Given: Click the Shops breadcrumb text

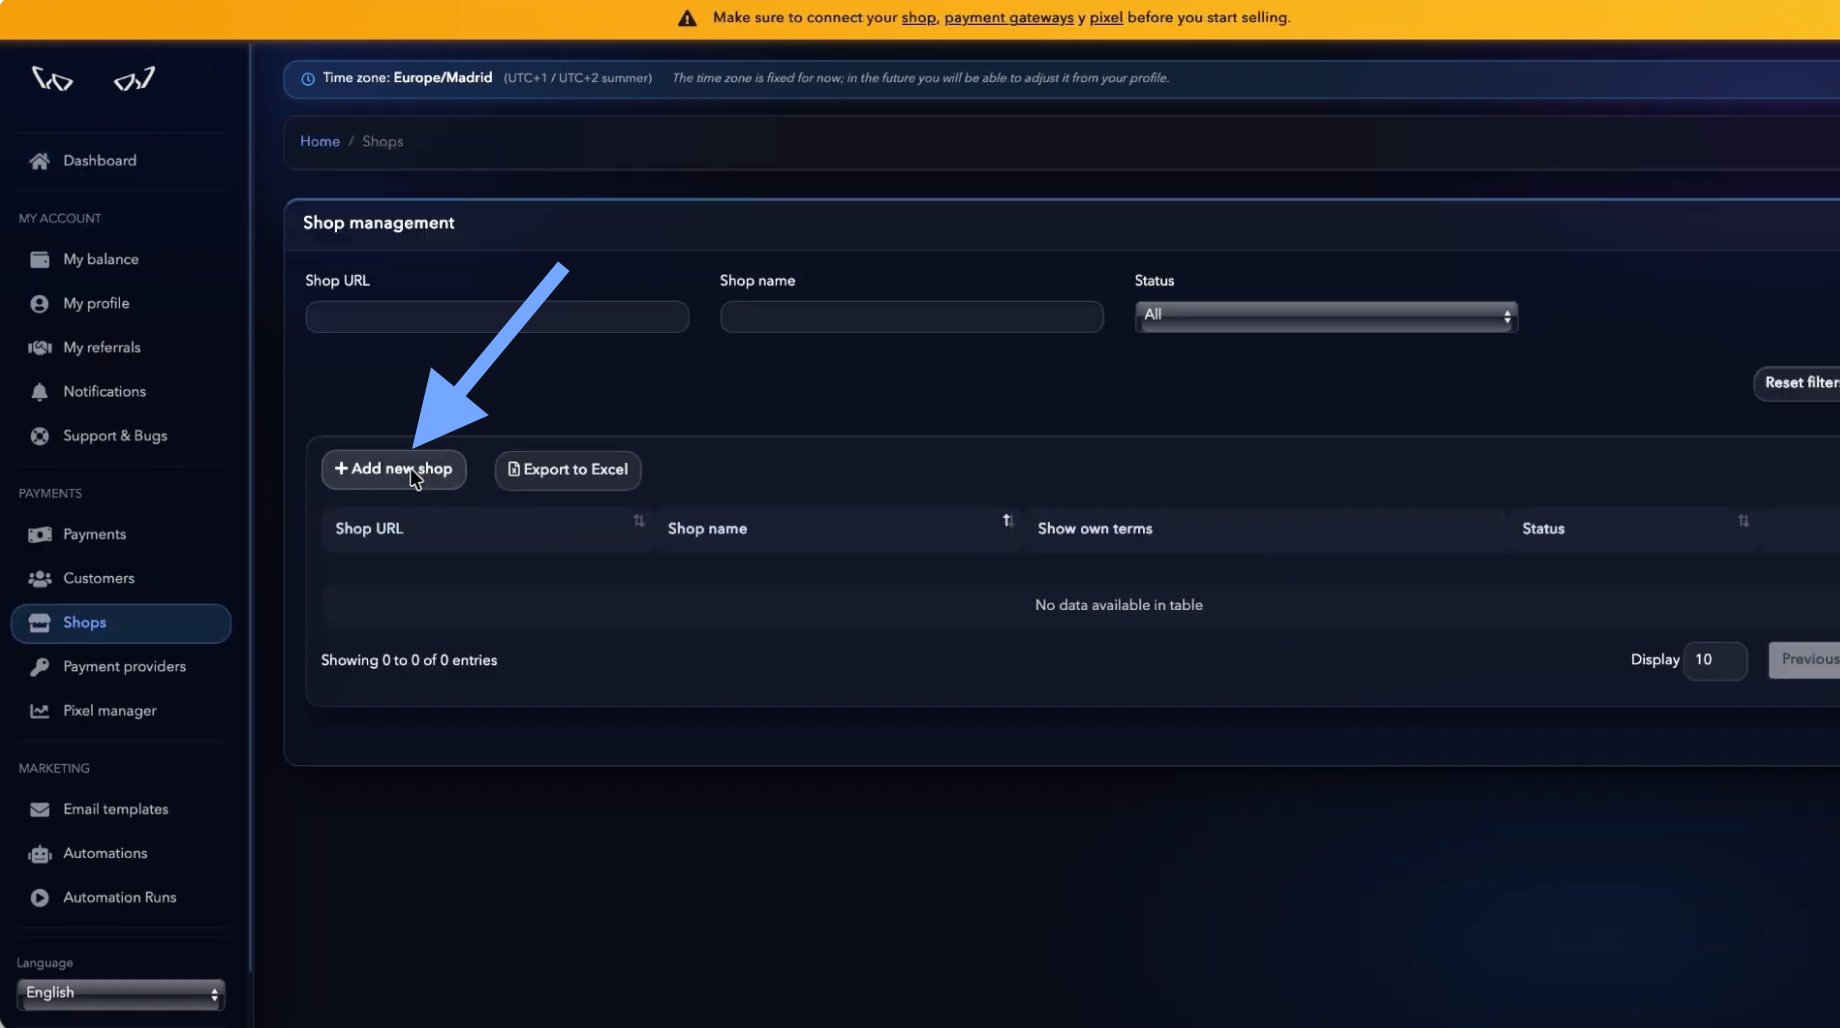Looking at the screenshot, I should 383,142.
